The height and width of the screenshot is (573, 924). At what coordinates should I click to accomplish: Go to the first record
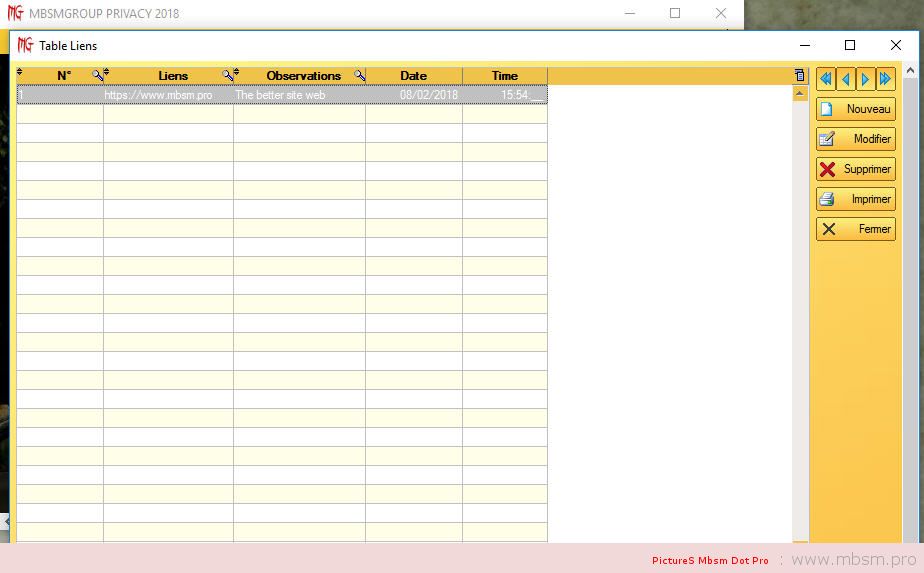[826, 79]
